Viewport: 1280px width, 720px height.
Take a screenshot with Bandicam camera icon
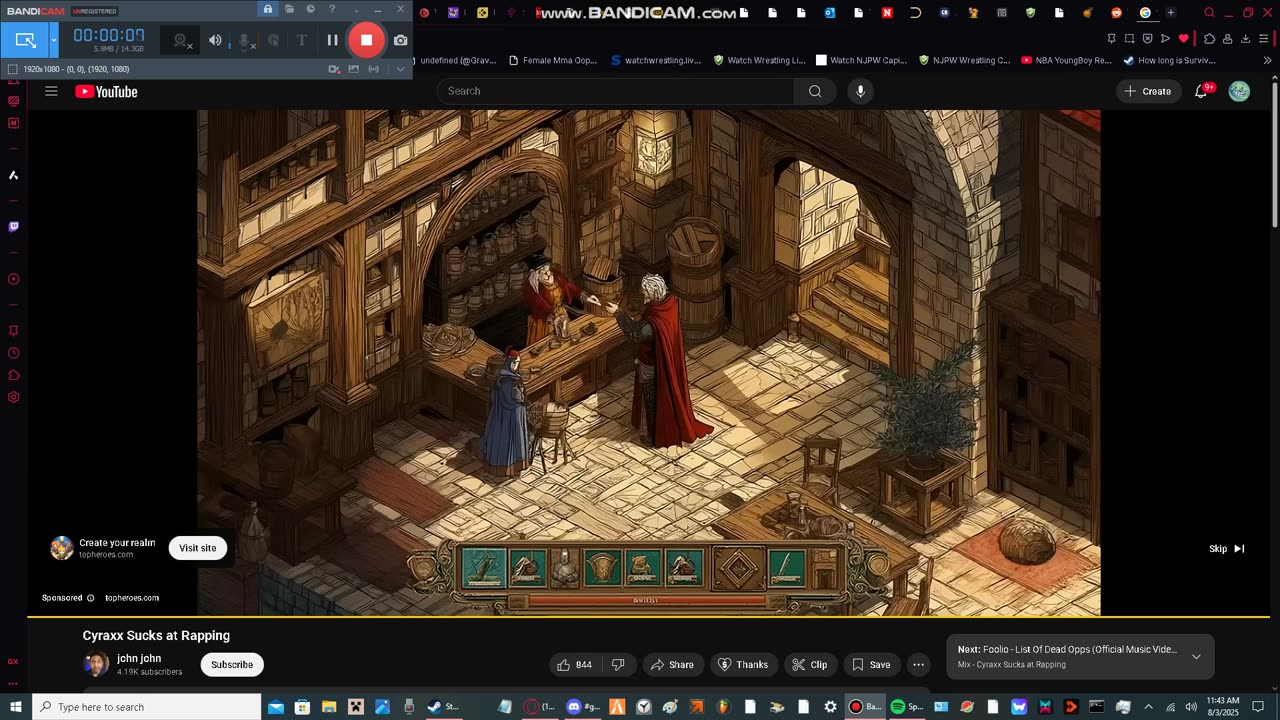pos(401,40)
